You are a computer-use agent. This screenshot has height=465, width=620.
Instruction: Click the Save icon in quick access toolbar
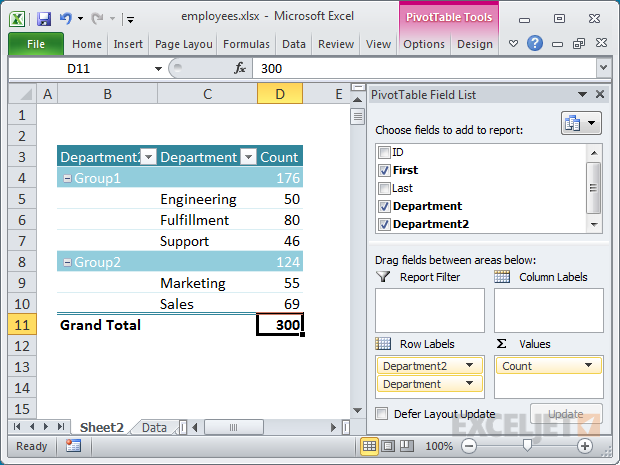click(43, 18)
